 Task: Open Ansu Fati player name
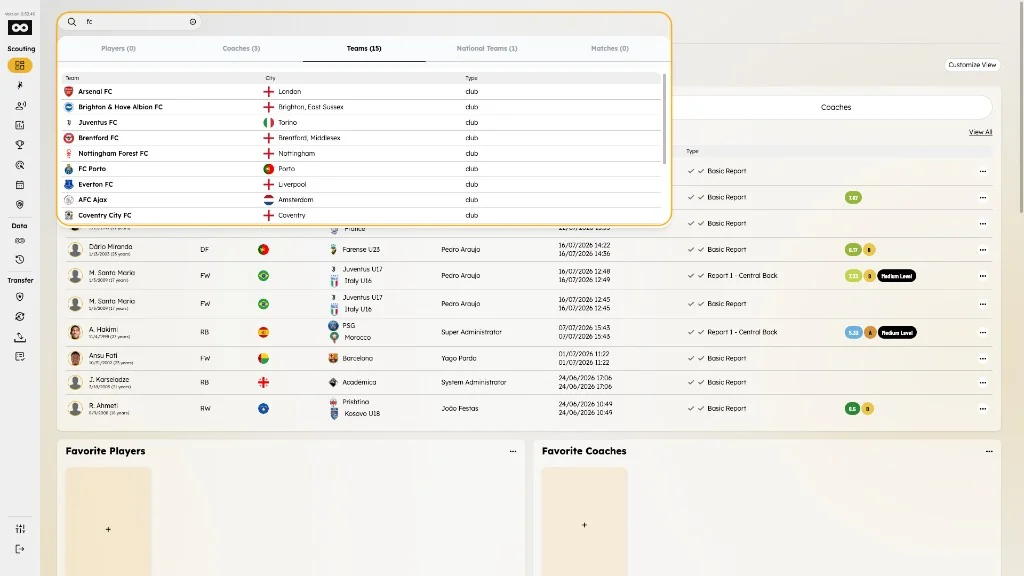pyautogui.click(x=103, y=355)
